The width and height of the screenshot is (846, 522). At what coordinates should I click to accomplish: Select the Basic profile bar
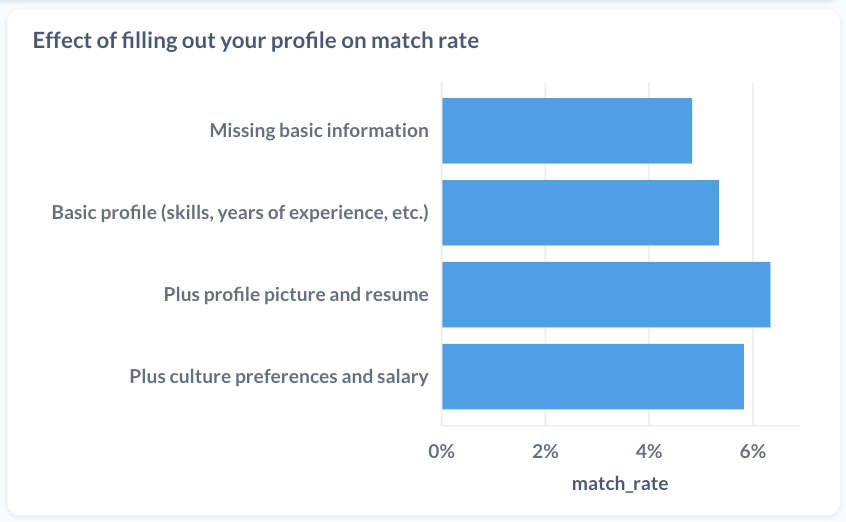click(581, 213)
